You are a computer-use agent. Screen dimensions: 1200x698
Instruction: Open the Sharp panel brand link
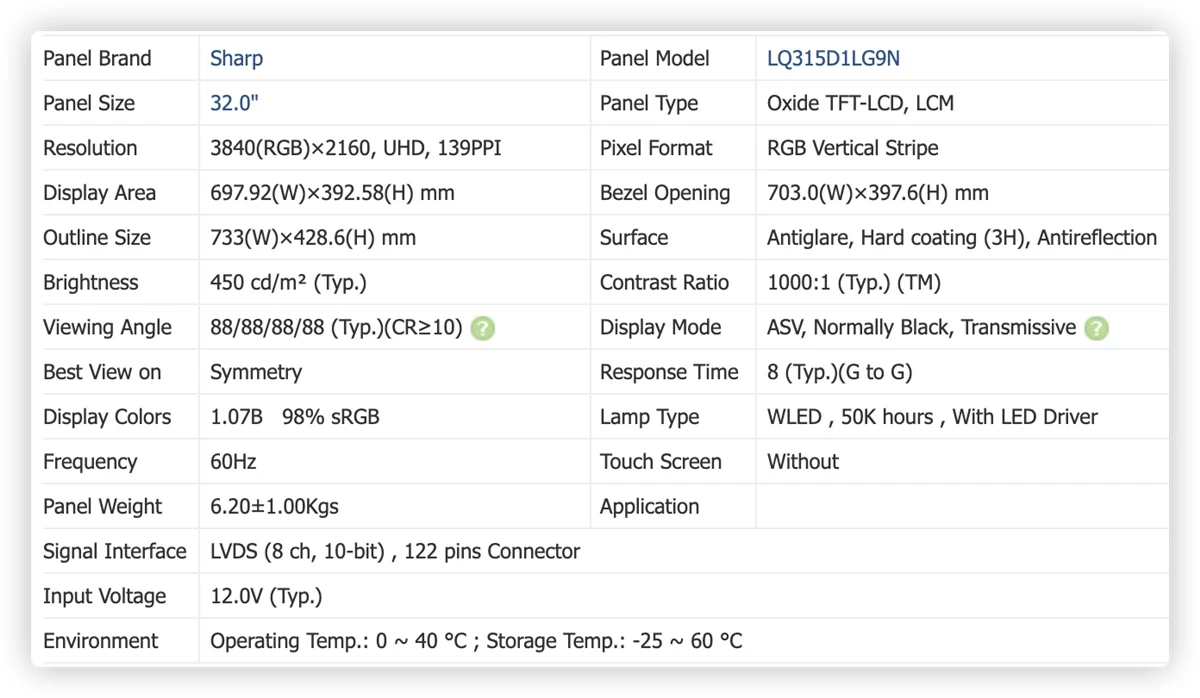click(x=237, y=58)
